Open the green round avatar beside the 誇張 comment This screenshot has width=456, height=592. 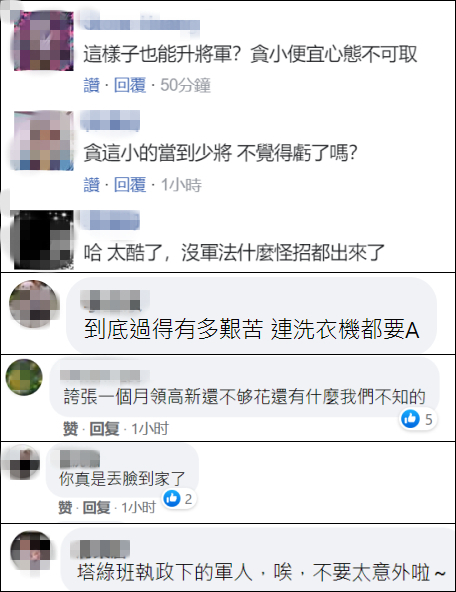pyautogui.click(x=24, y=377)
